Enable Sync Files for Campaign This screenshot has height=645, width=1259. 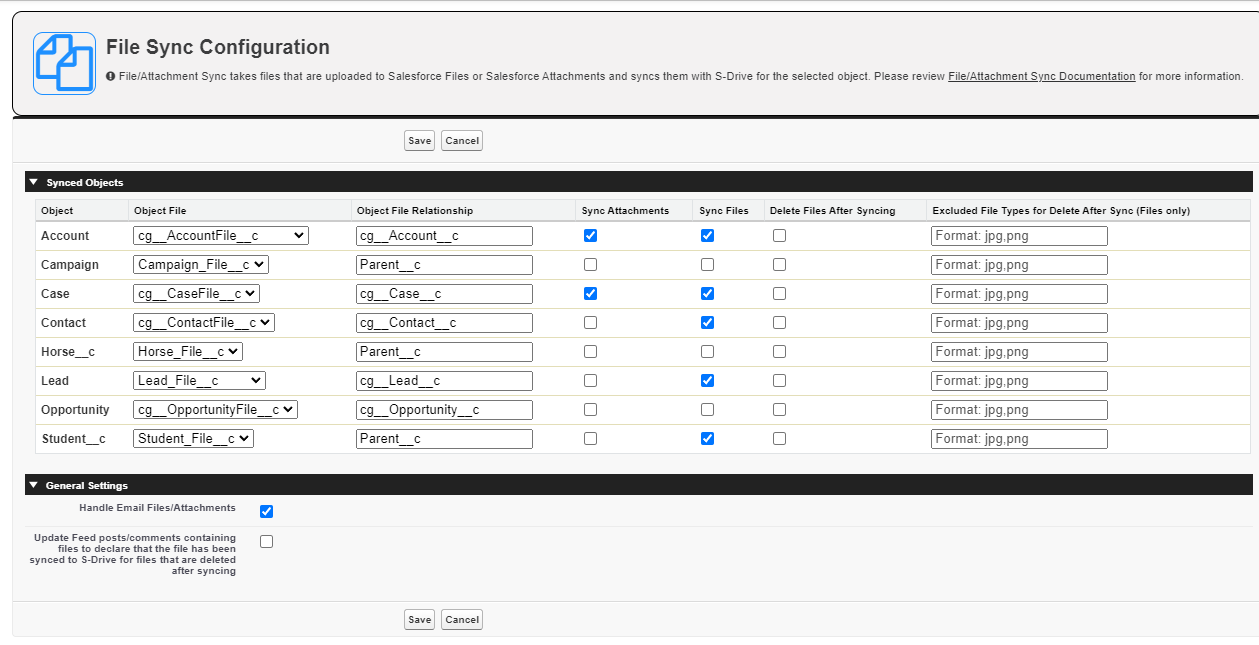tap(707, 265)
